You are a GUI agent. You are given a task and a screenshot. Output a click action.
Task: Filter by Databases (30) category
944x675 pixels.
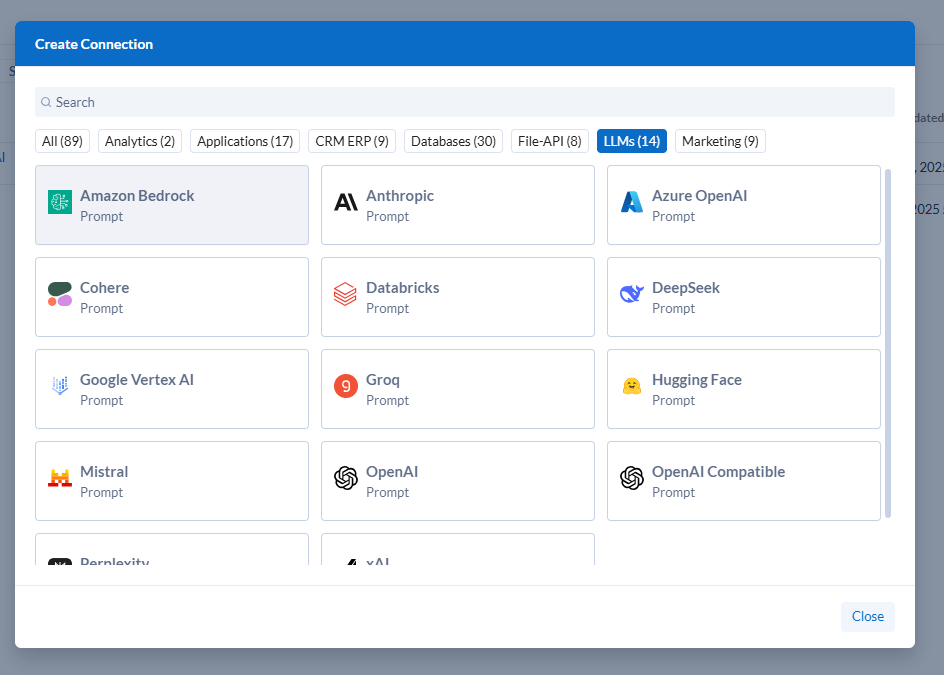453,141
